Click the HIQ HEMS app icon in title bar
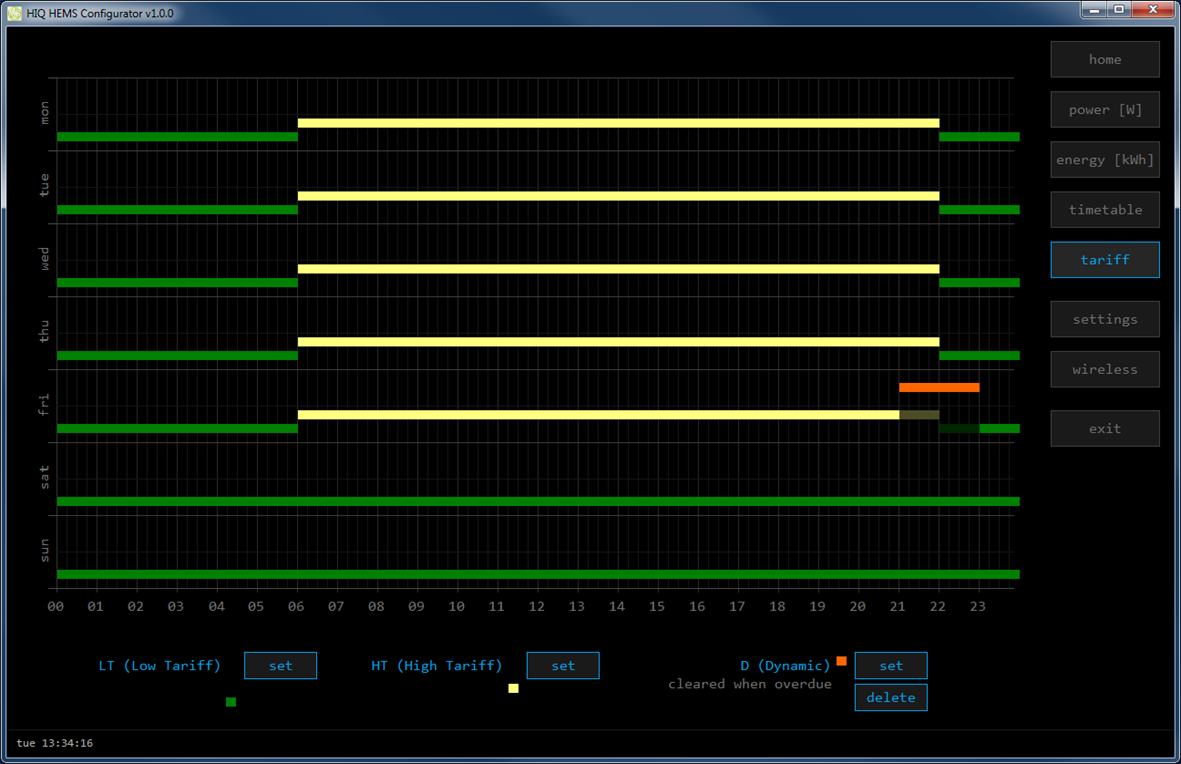Viewport: 1181px width, 764px height. 14,13
